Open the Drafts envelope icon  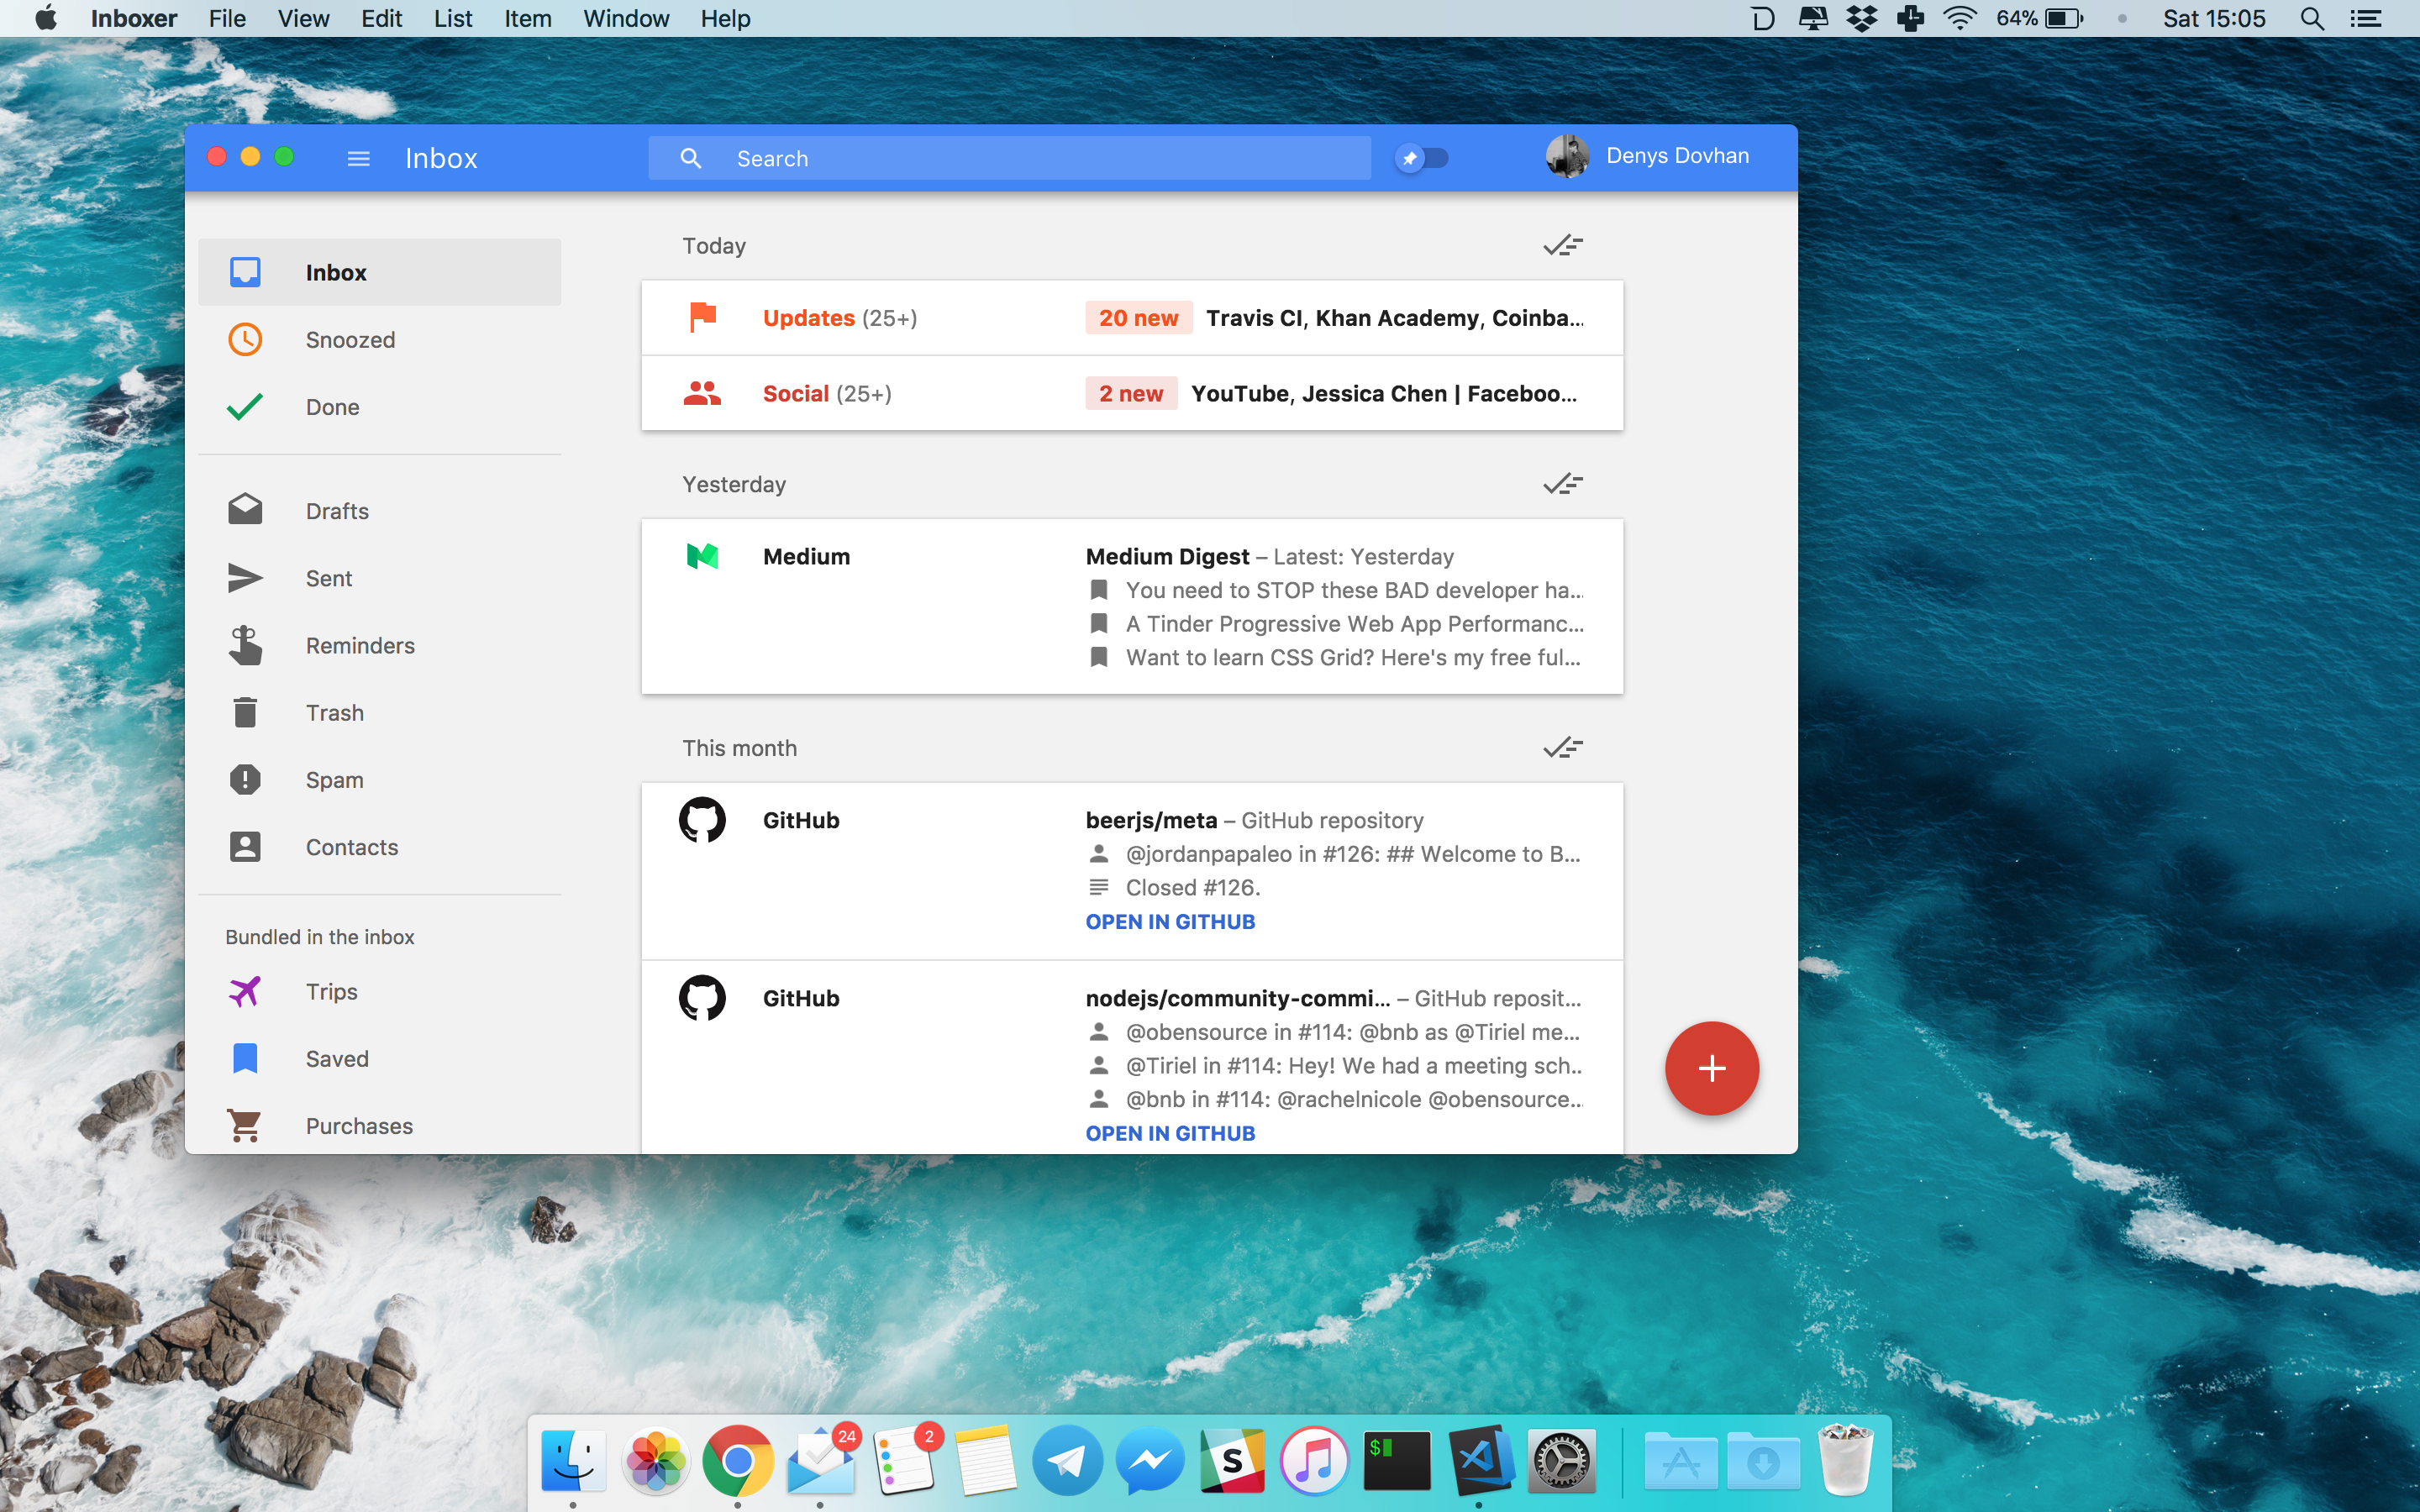pyautogui.click(x=245, y=510)
